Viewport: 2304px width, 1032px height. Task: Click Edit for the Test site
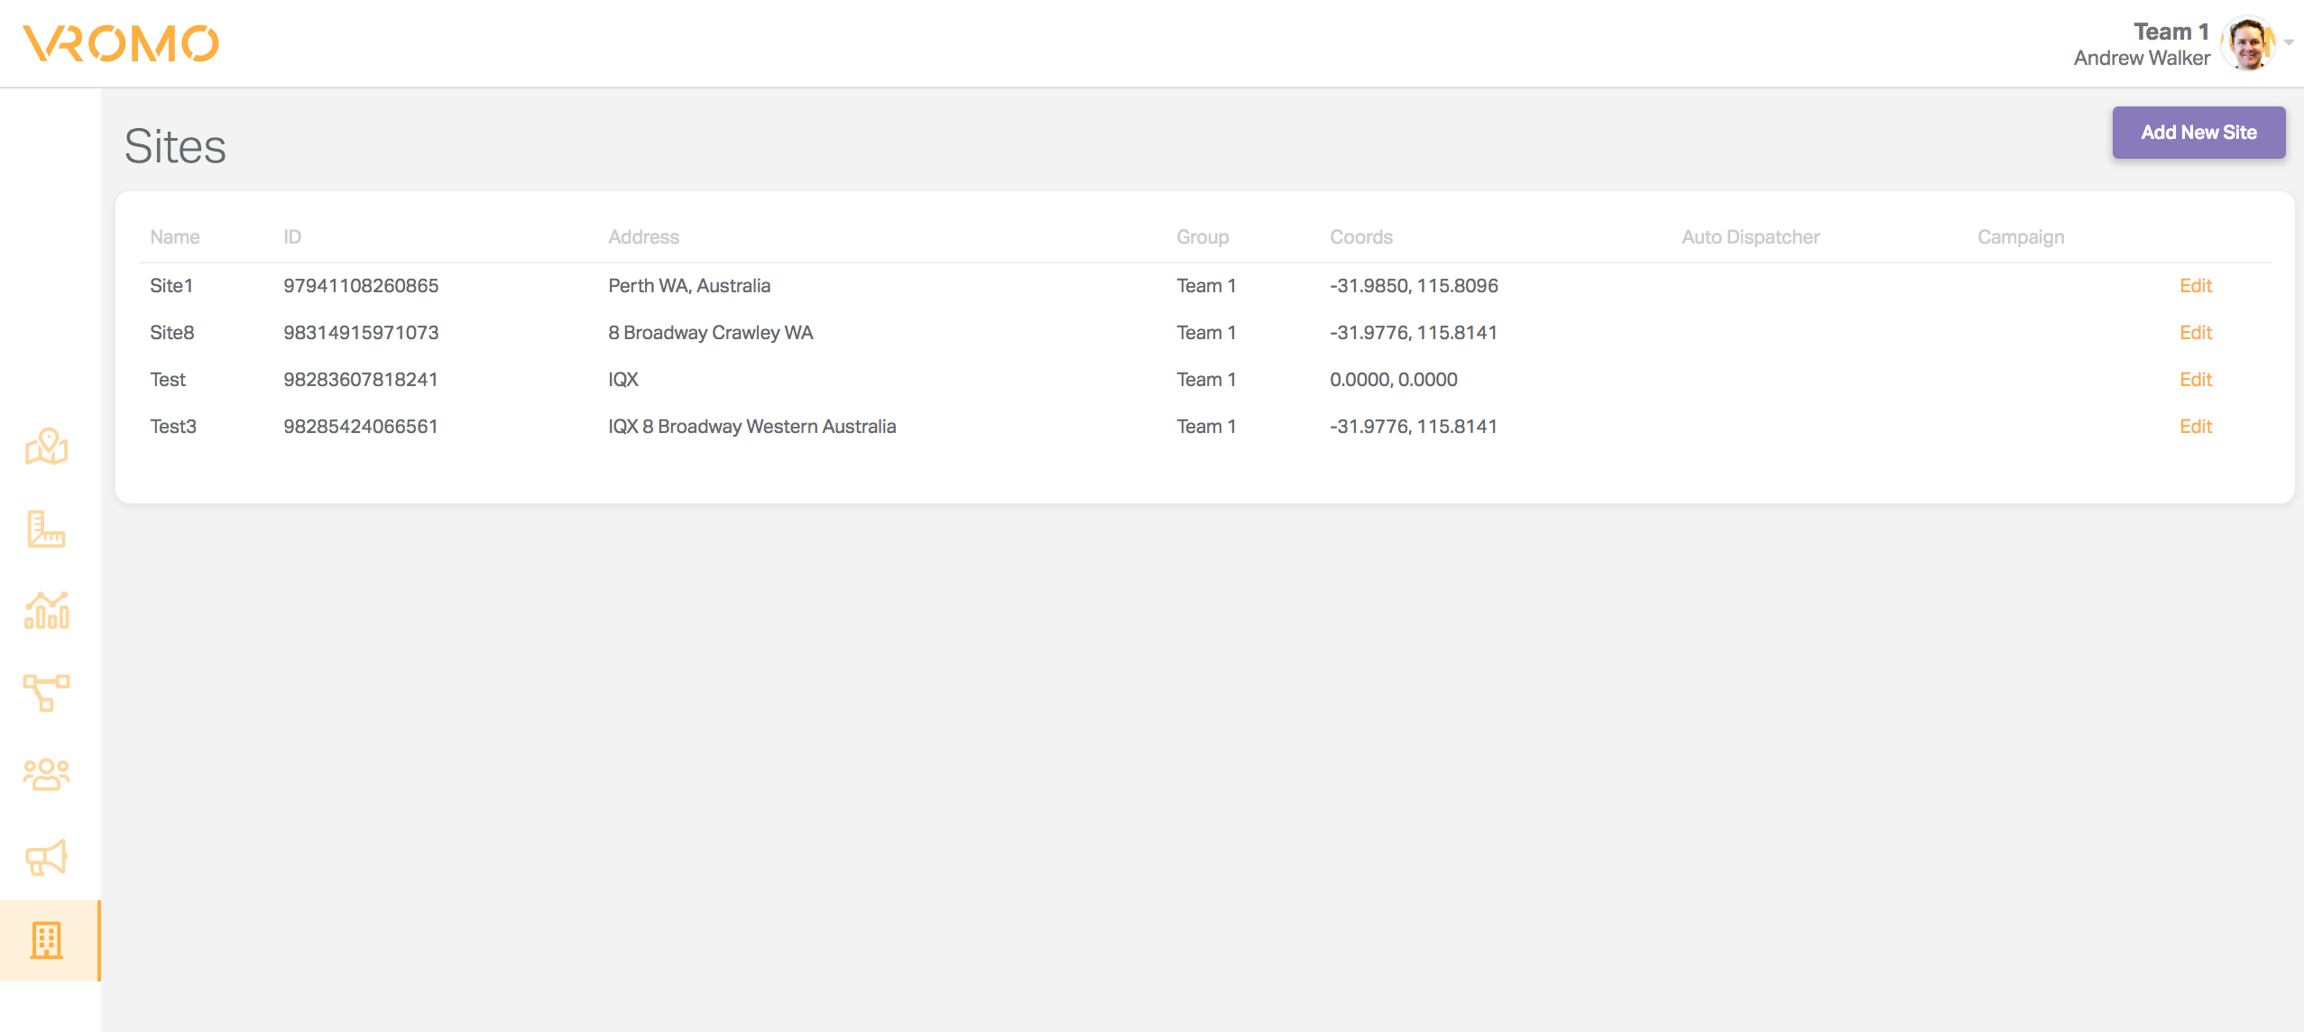[2195, 380]
